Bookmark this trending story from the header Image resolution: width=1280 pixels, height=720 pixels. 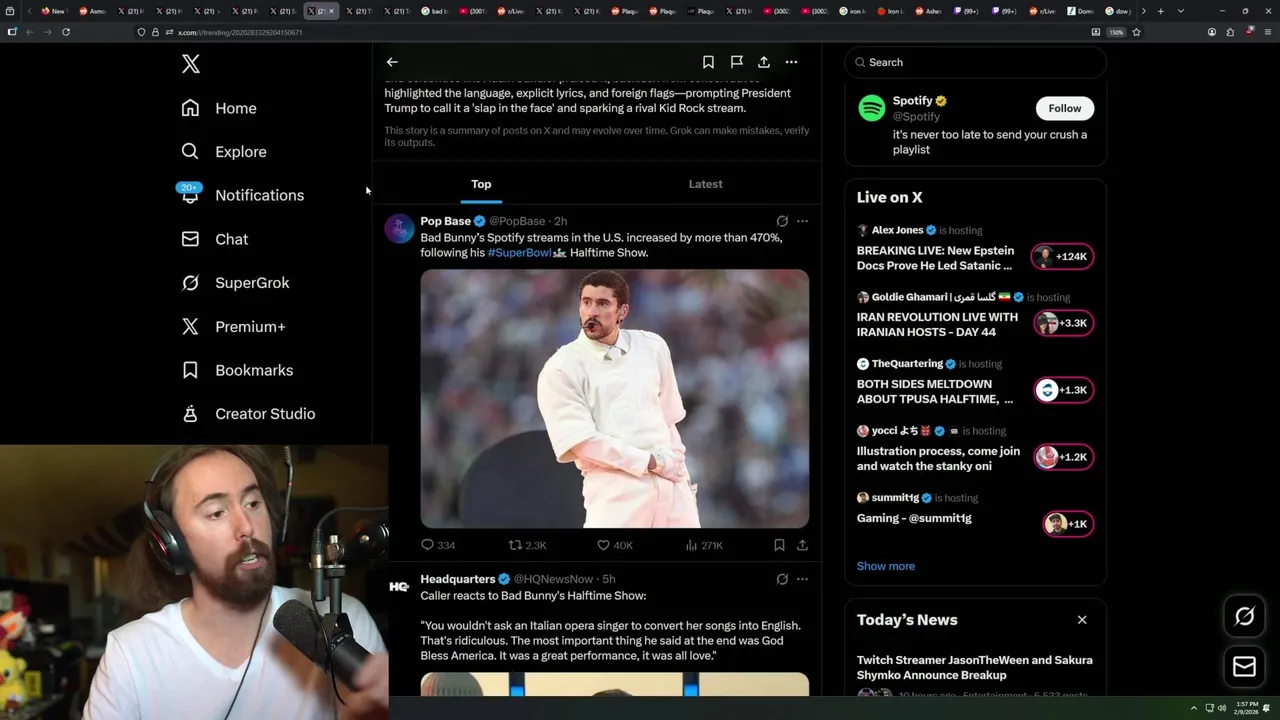pyautogui.click(x=708, y=62)
